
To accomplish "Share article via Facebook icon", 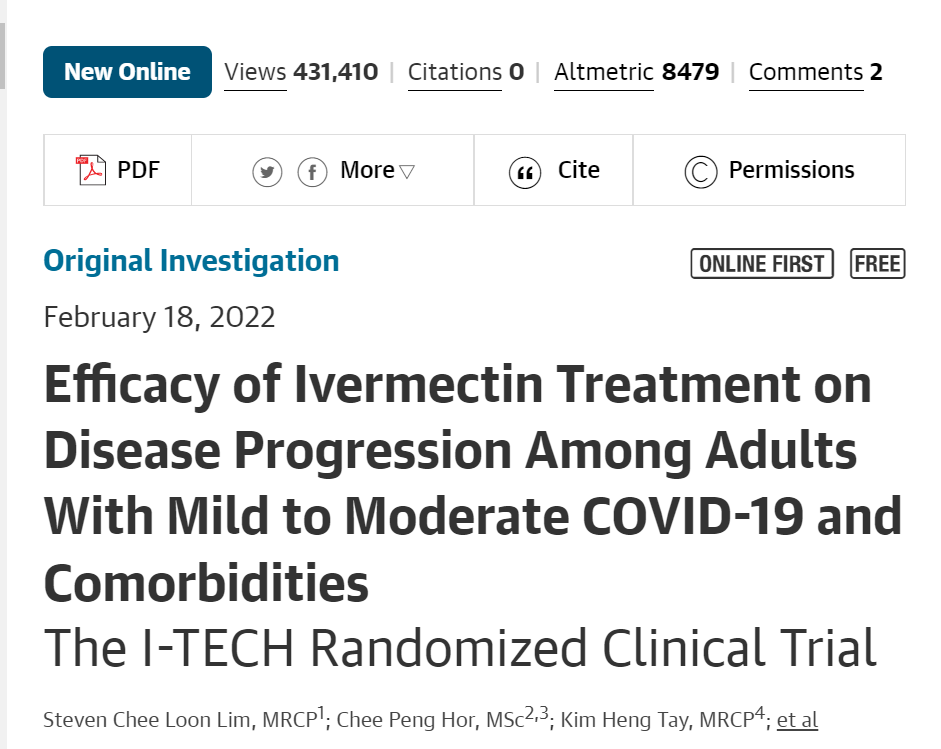I will pyautogui.click(x=312, y=172).
